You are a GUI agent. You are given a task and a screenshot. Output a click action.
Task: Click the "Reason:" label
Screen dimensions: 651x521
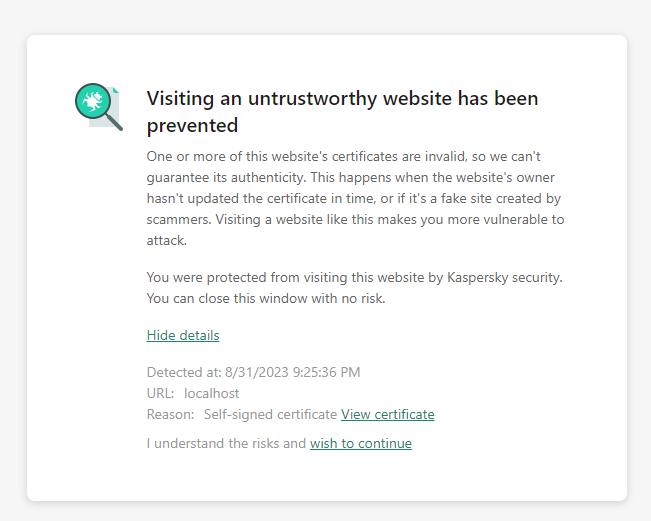[171, 414]
